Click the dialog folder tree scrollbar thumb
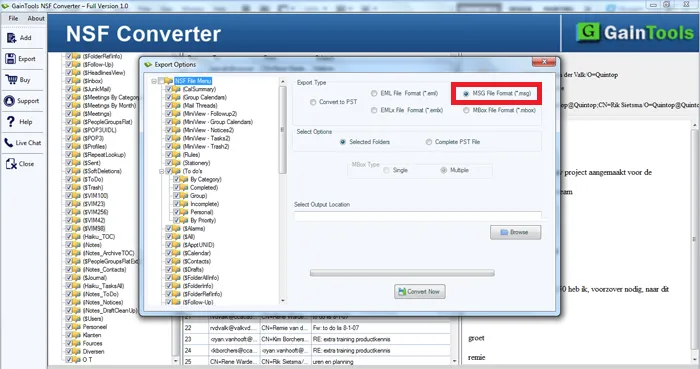The width and height of the screenshot is (700, 369). coord(282,130)
